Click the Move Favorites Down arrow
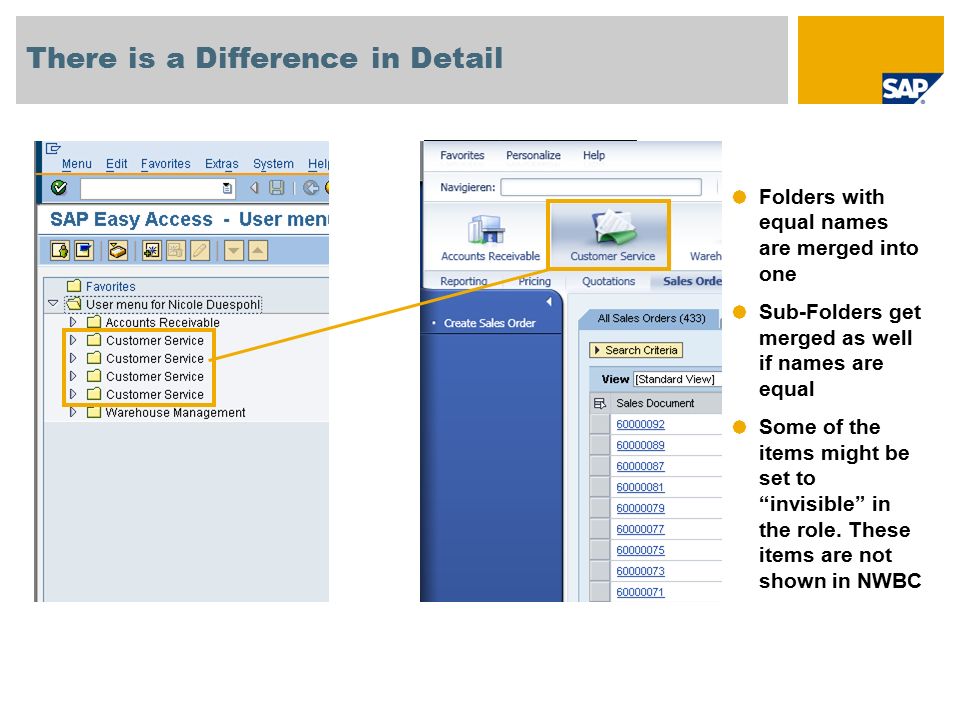 (x=234, y=250)
